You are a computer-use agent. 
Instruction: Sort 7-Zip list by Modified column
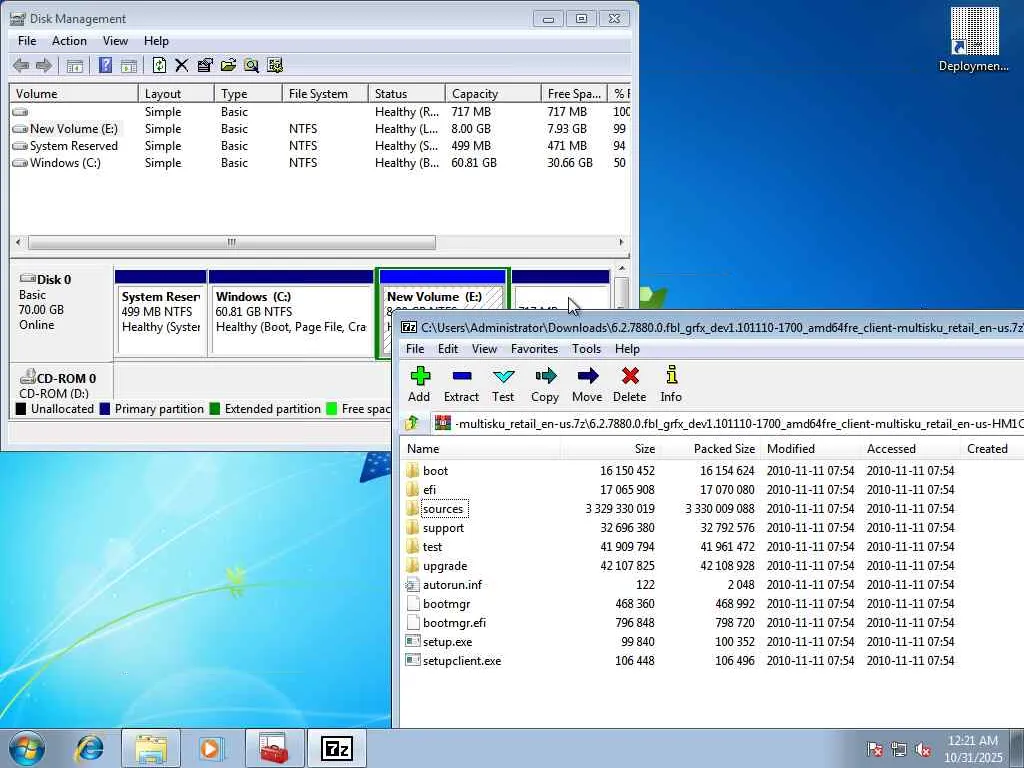point(810,449)
